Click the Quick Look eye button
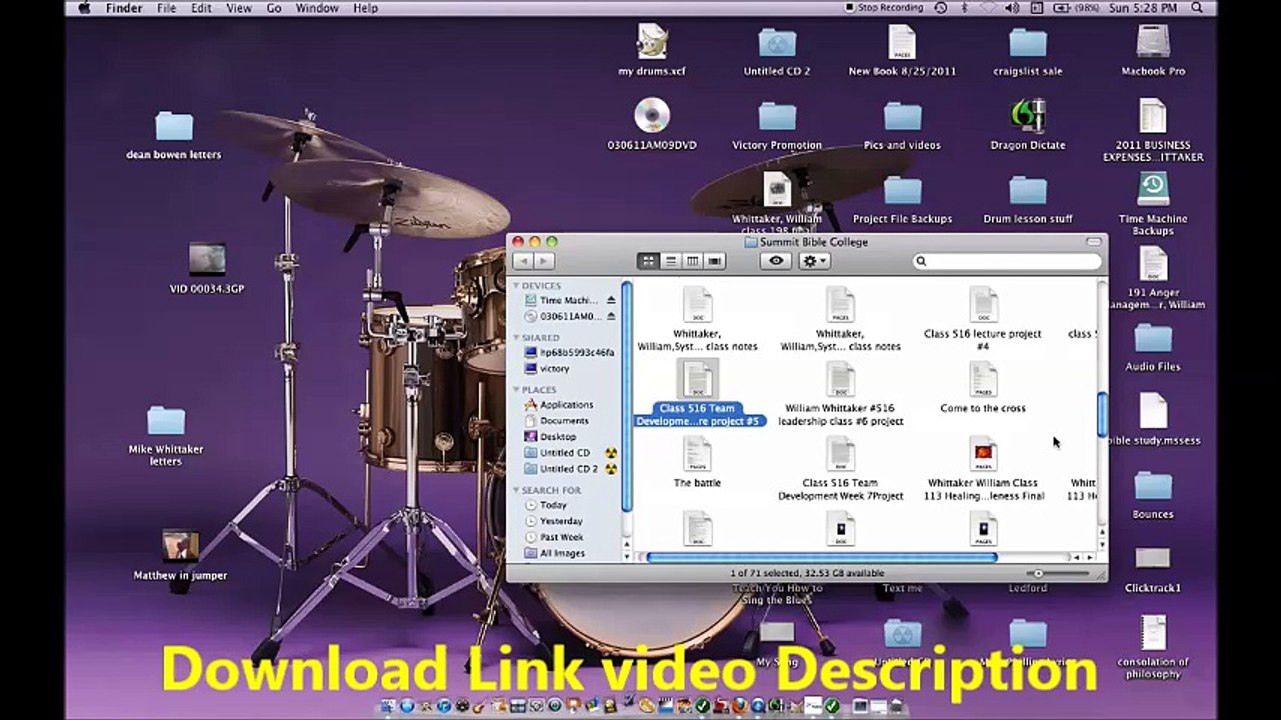This screenshot has width=1281, height=720. [775, 261]
